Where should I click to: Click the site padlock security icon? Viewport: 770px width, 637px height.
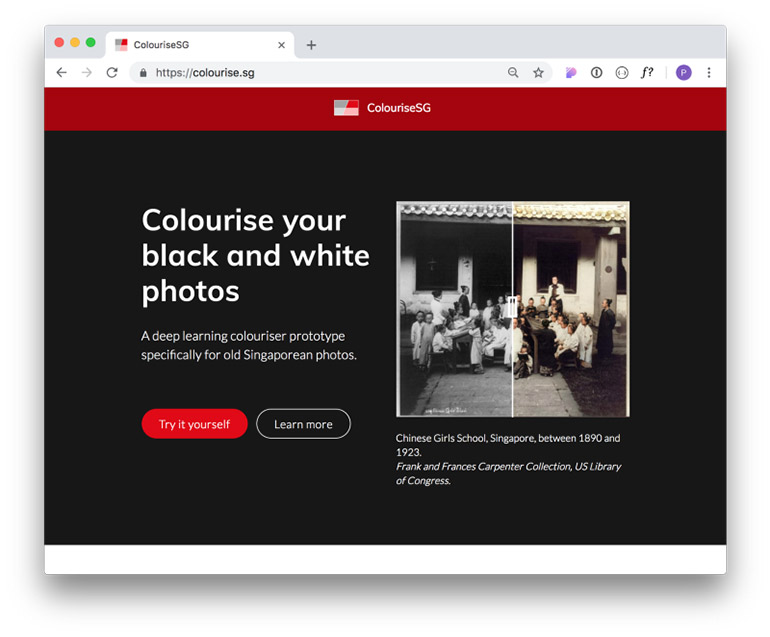[143, 73]
